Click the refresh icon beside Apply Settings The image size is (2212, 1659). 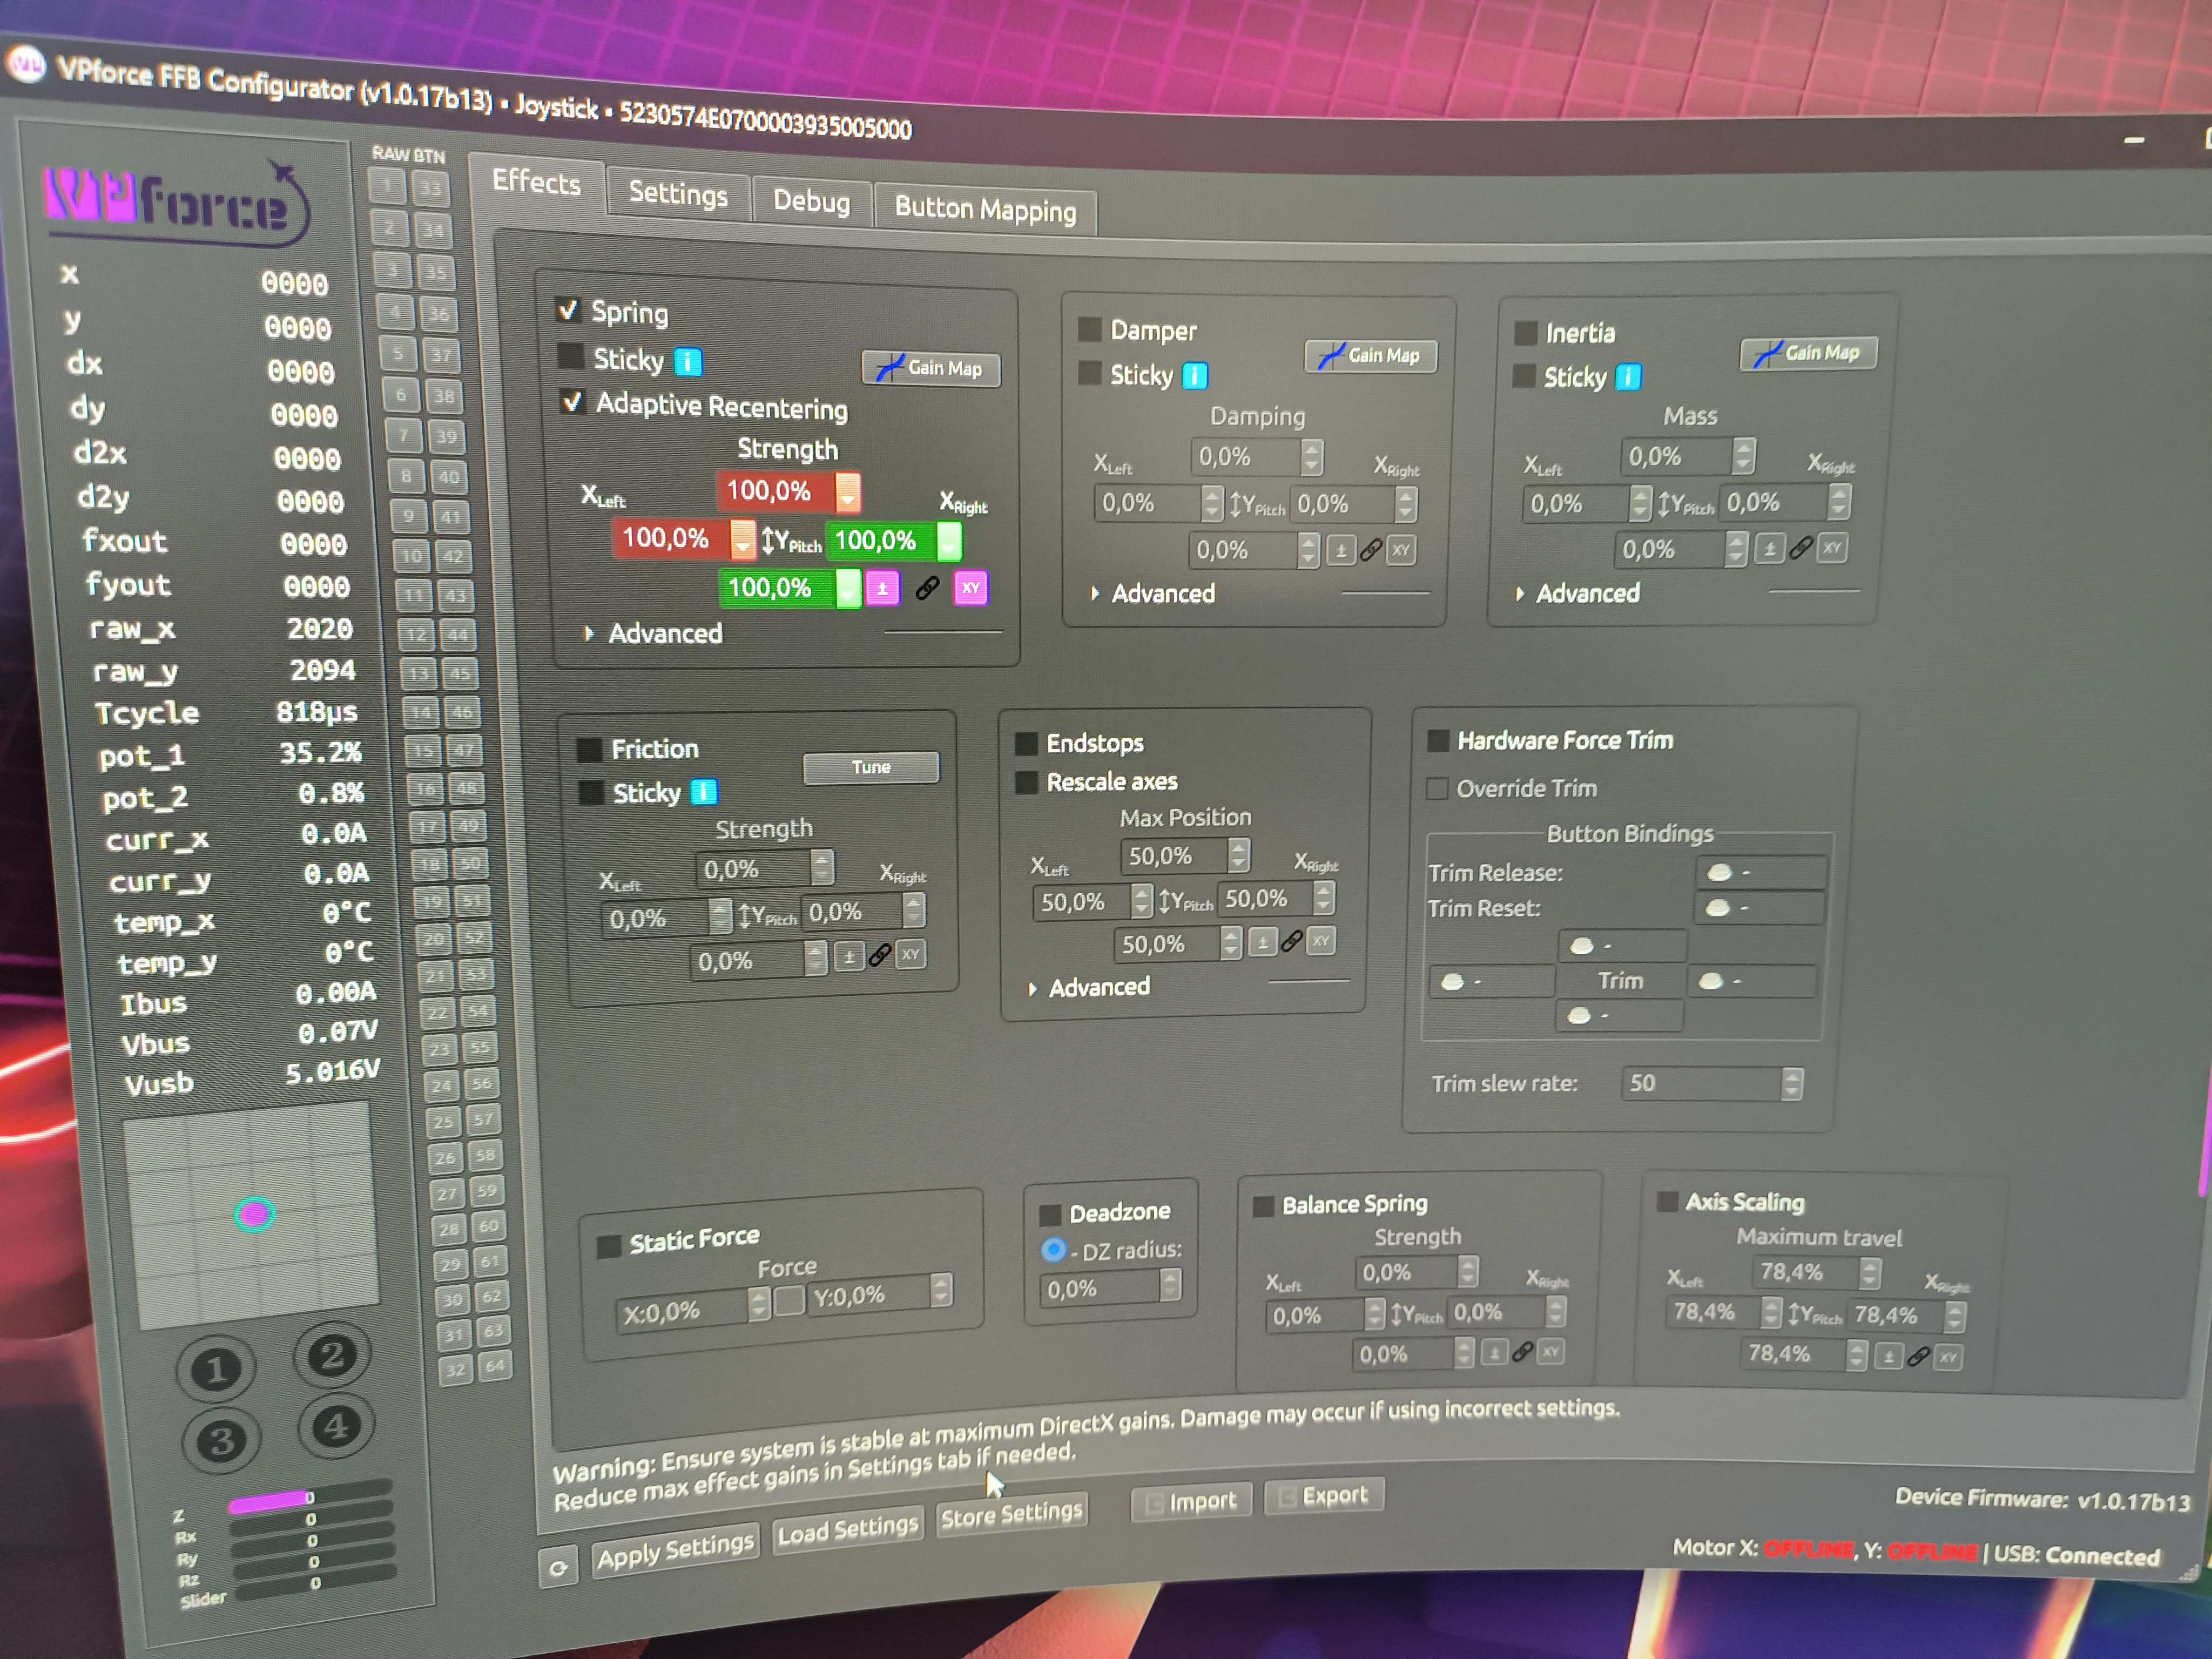(x=558, y=1568)
